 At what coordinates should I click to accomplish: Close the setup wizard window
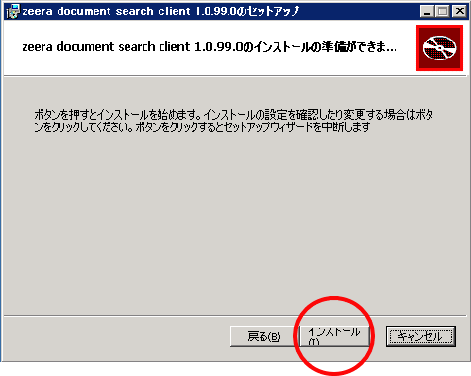[x=460, y=12]
